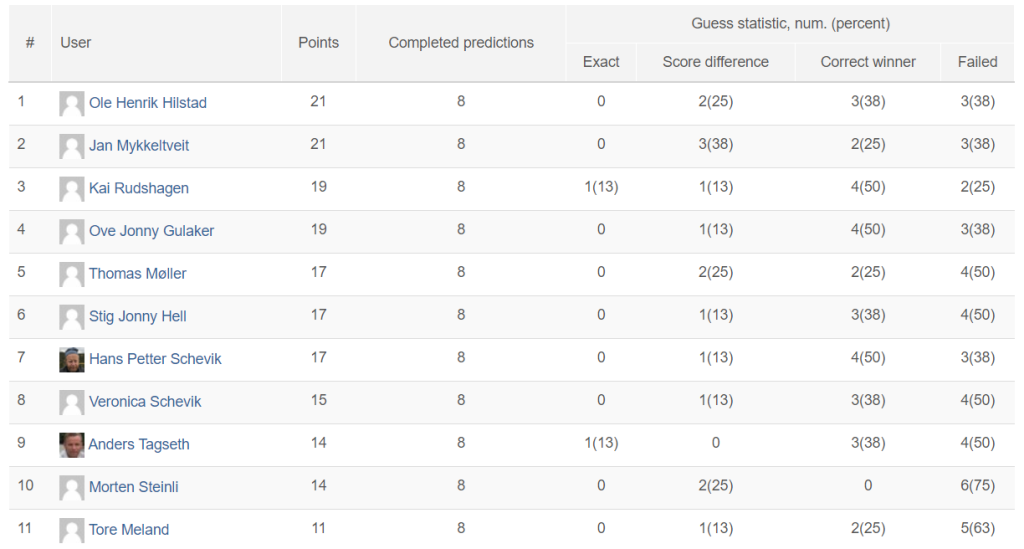Open Jan Mykkeltveit's user profile
Screen dimensions: 1024x549
[139, 146]
